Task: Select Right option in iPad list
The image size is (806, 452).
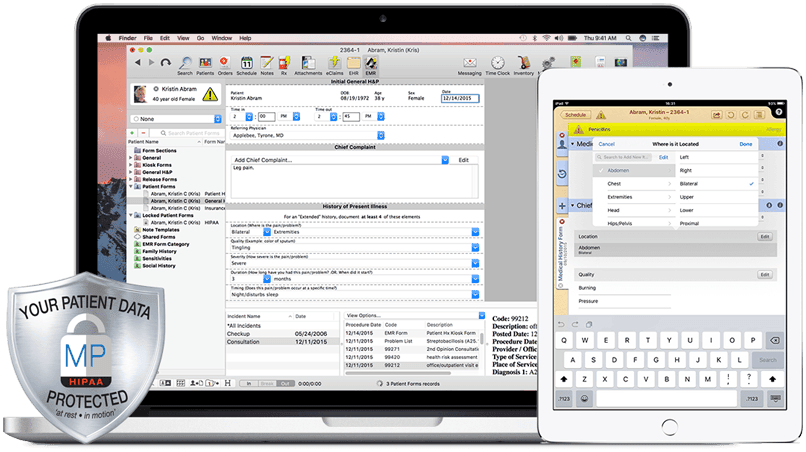Action: (717, 170)
